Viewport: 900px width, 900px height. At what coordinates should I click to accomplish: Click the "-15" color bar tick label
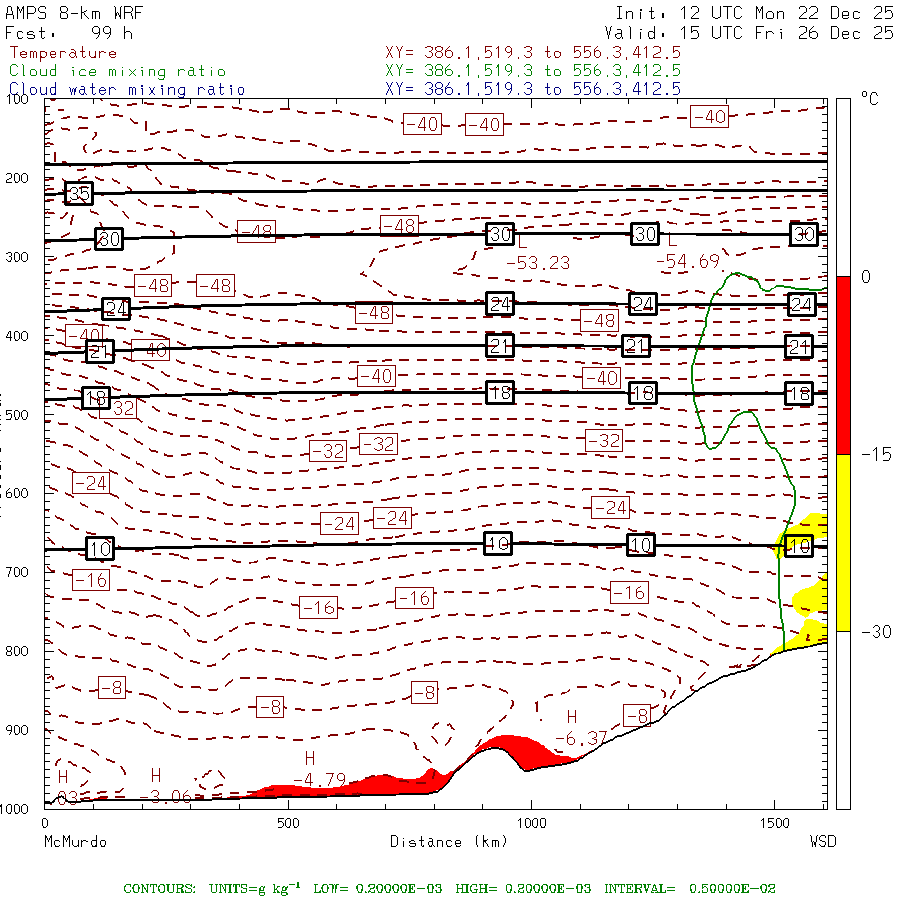[876, 455]
